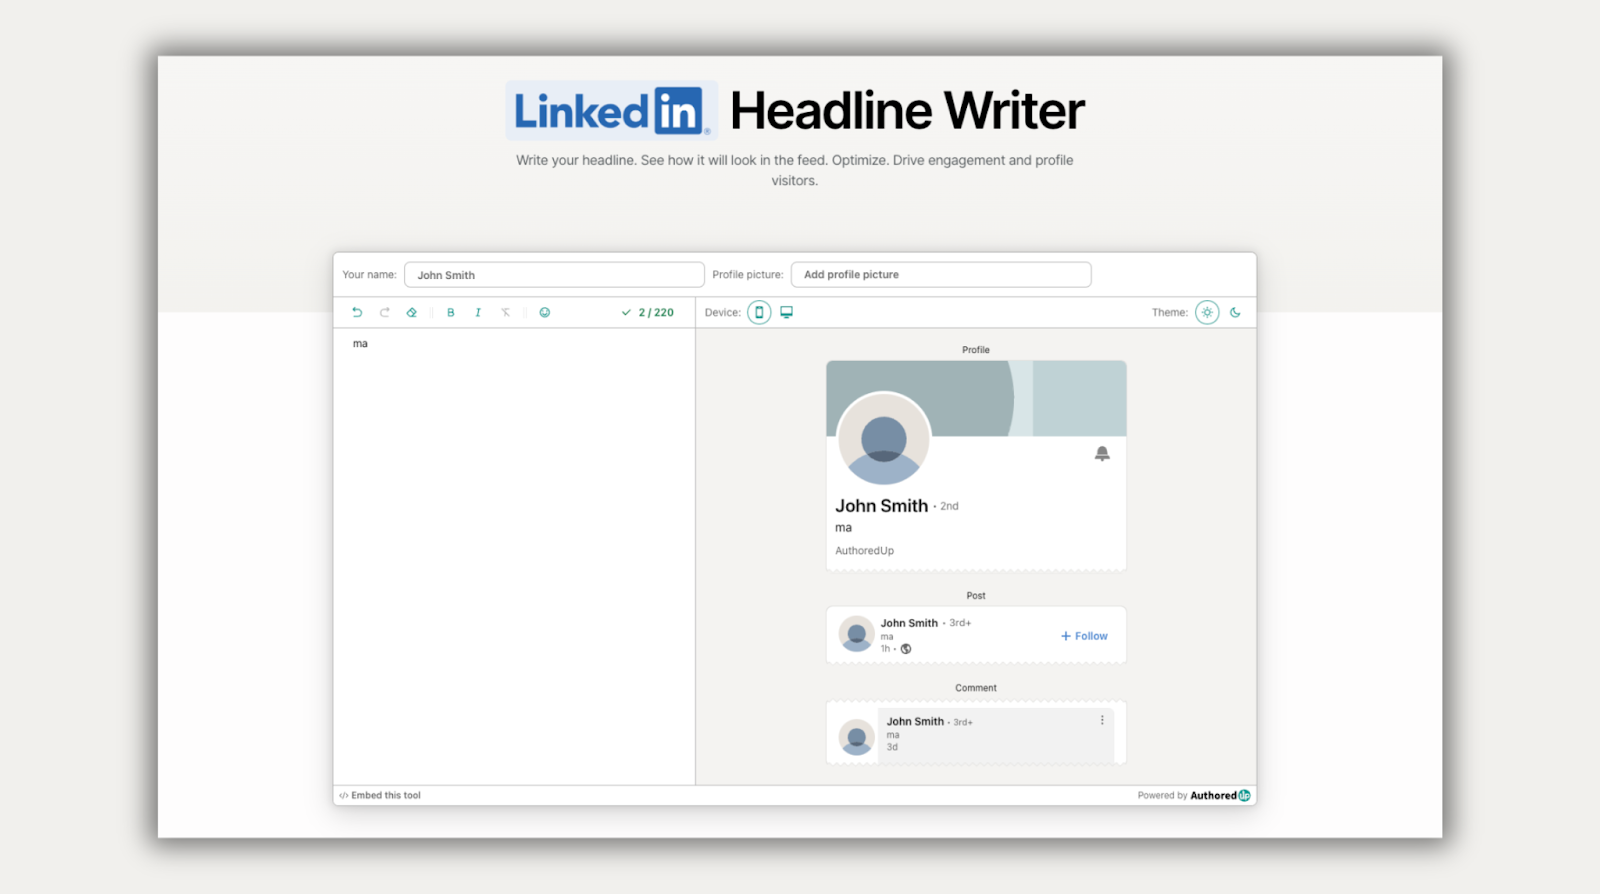Click the avatar in the Post preview

[x=856, y=634]
